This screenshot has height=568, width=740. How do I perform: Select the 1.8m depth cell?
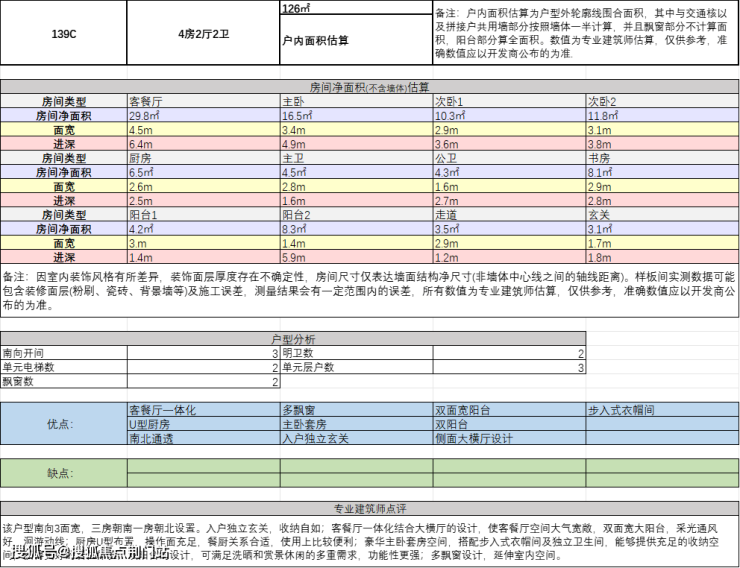click(663, 257)
